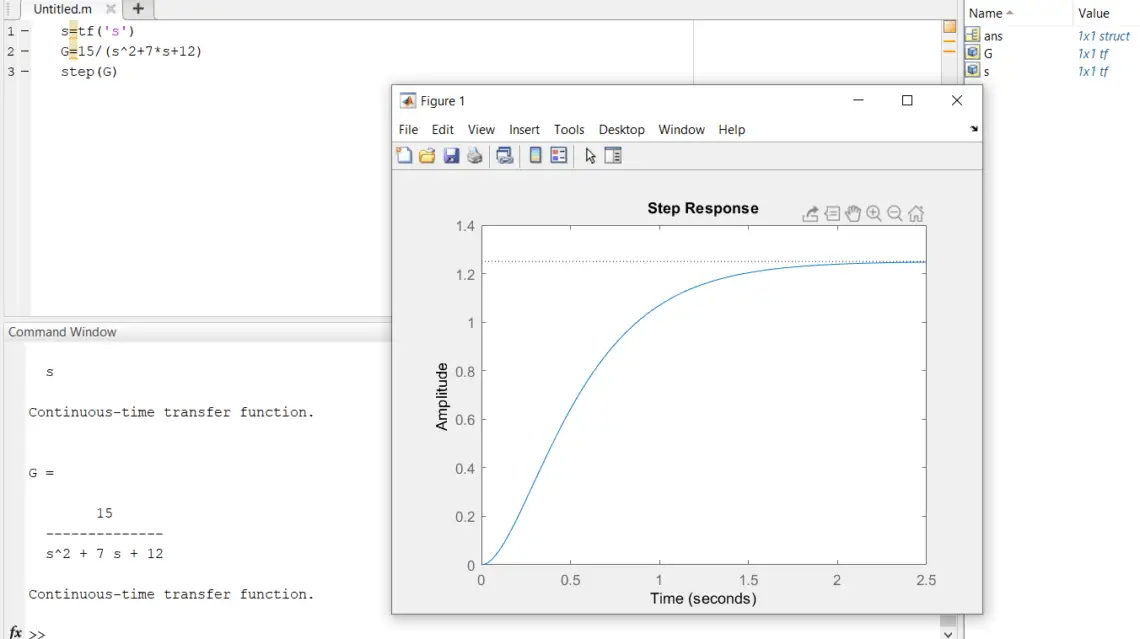Click the dock arrow at the figure menu bar's right
Screen dimensions: 1140x639
[x=974, y=129]
